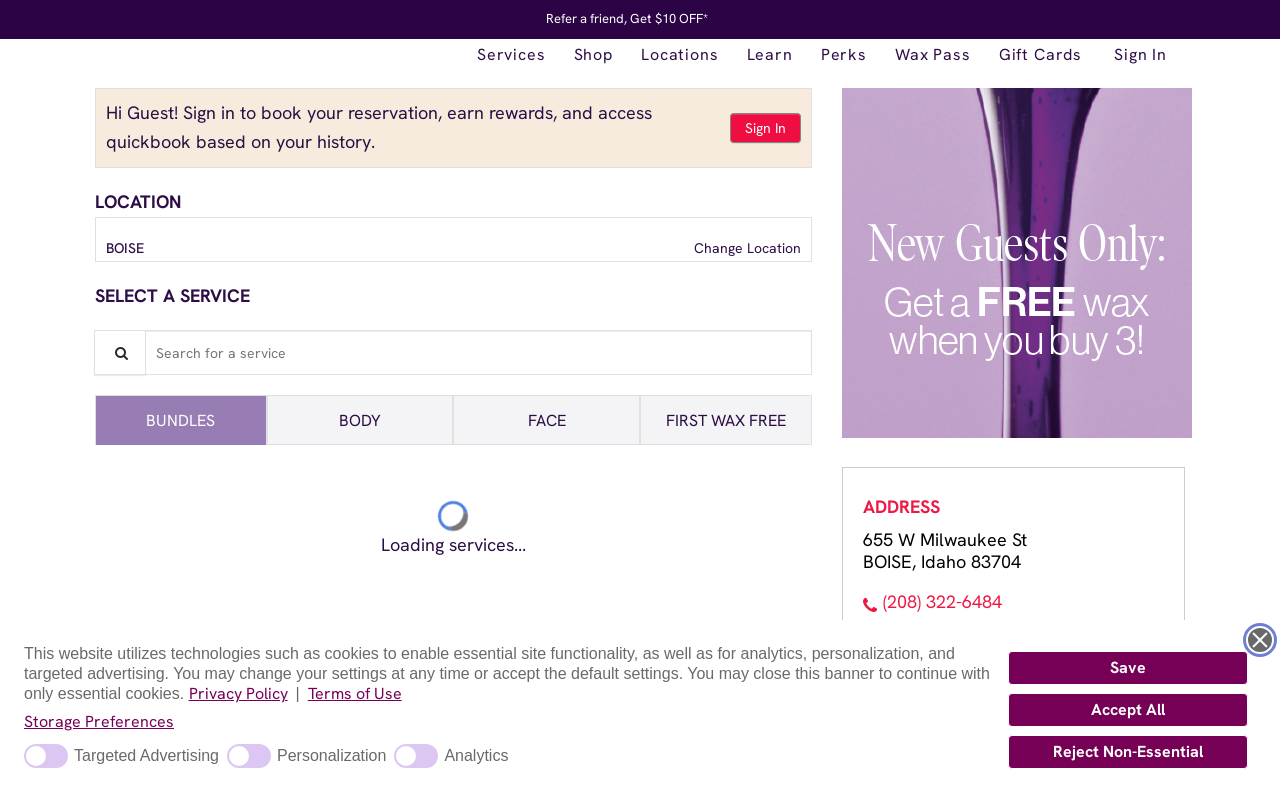The width and height of the screenshot is (1280, 800).
Task: Toggle Targeted Advertising switch
Action: click(46, 756)
